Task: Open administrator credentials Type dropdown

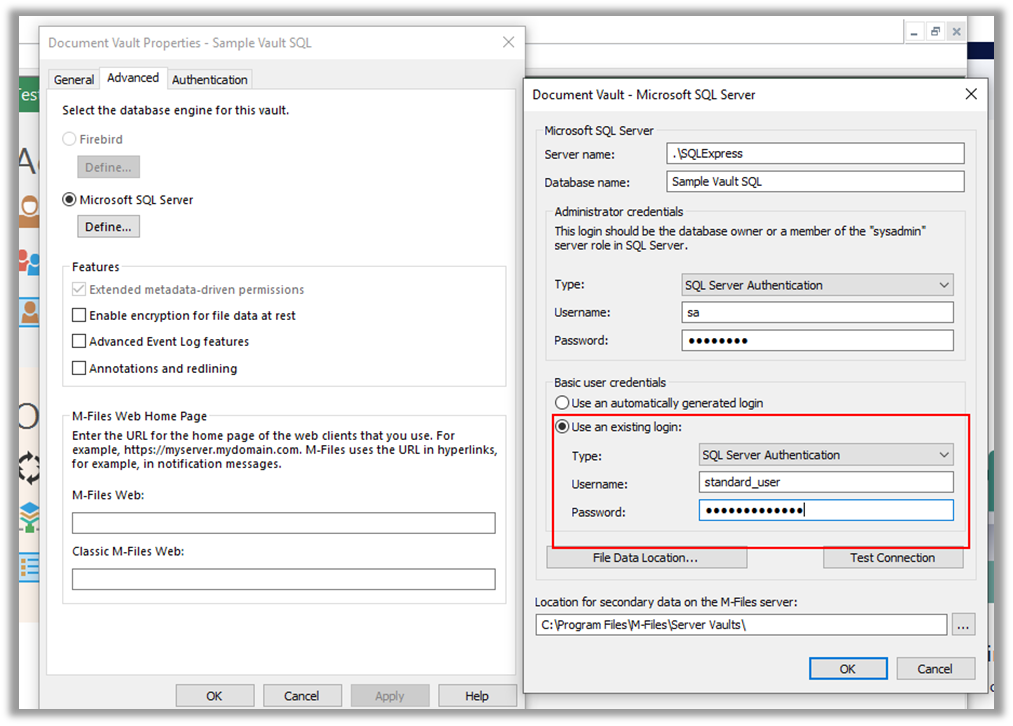Action: coord(817,285)
